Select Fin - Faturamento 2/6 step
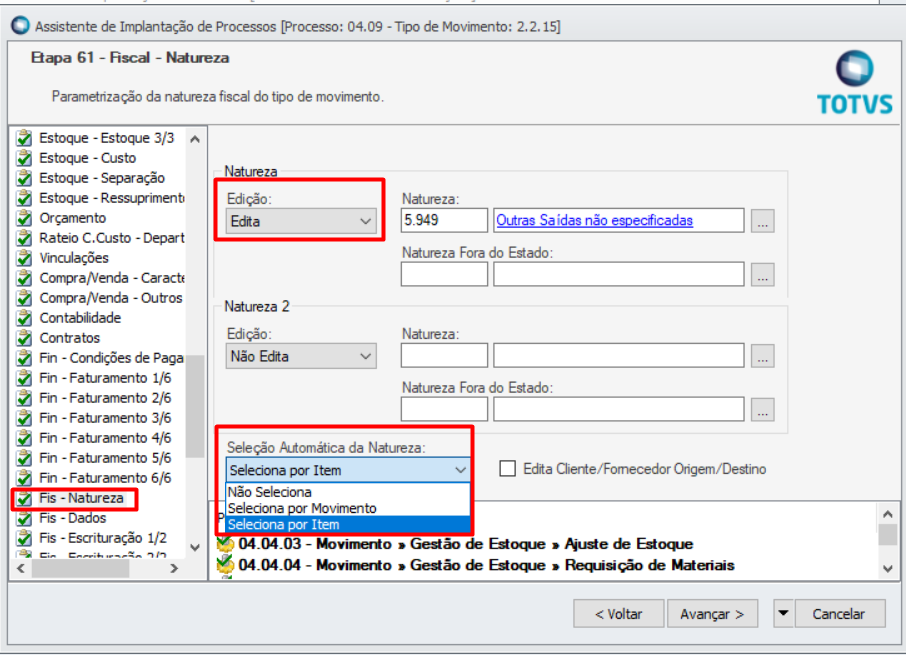The image size is (906, 655). pyautogui.click(x=105, y=398)
